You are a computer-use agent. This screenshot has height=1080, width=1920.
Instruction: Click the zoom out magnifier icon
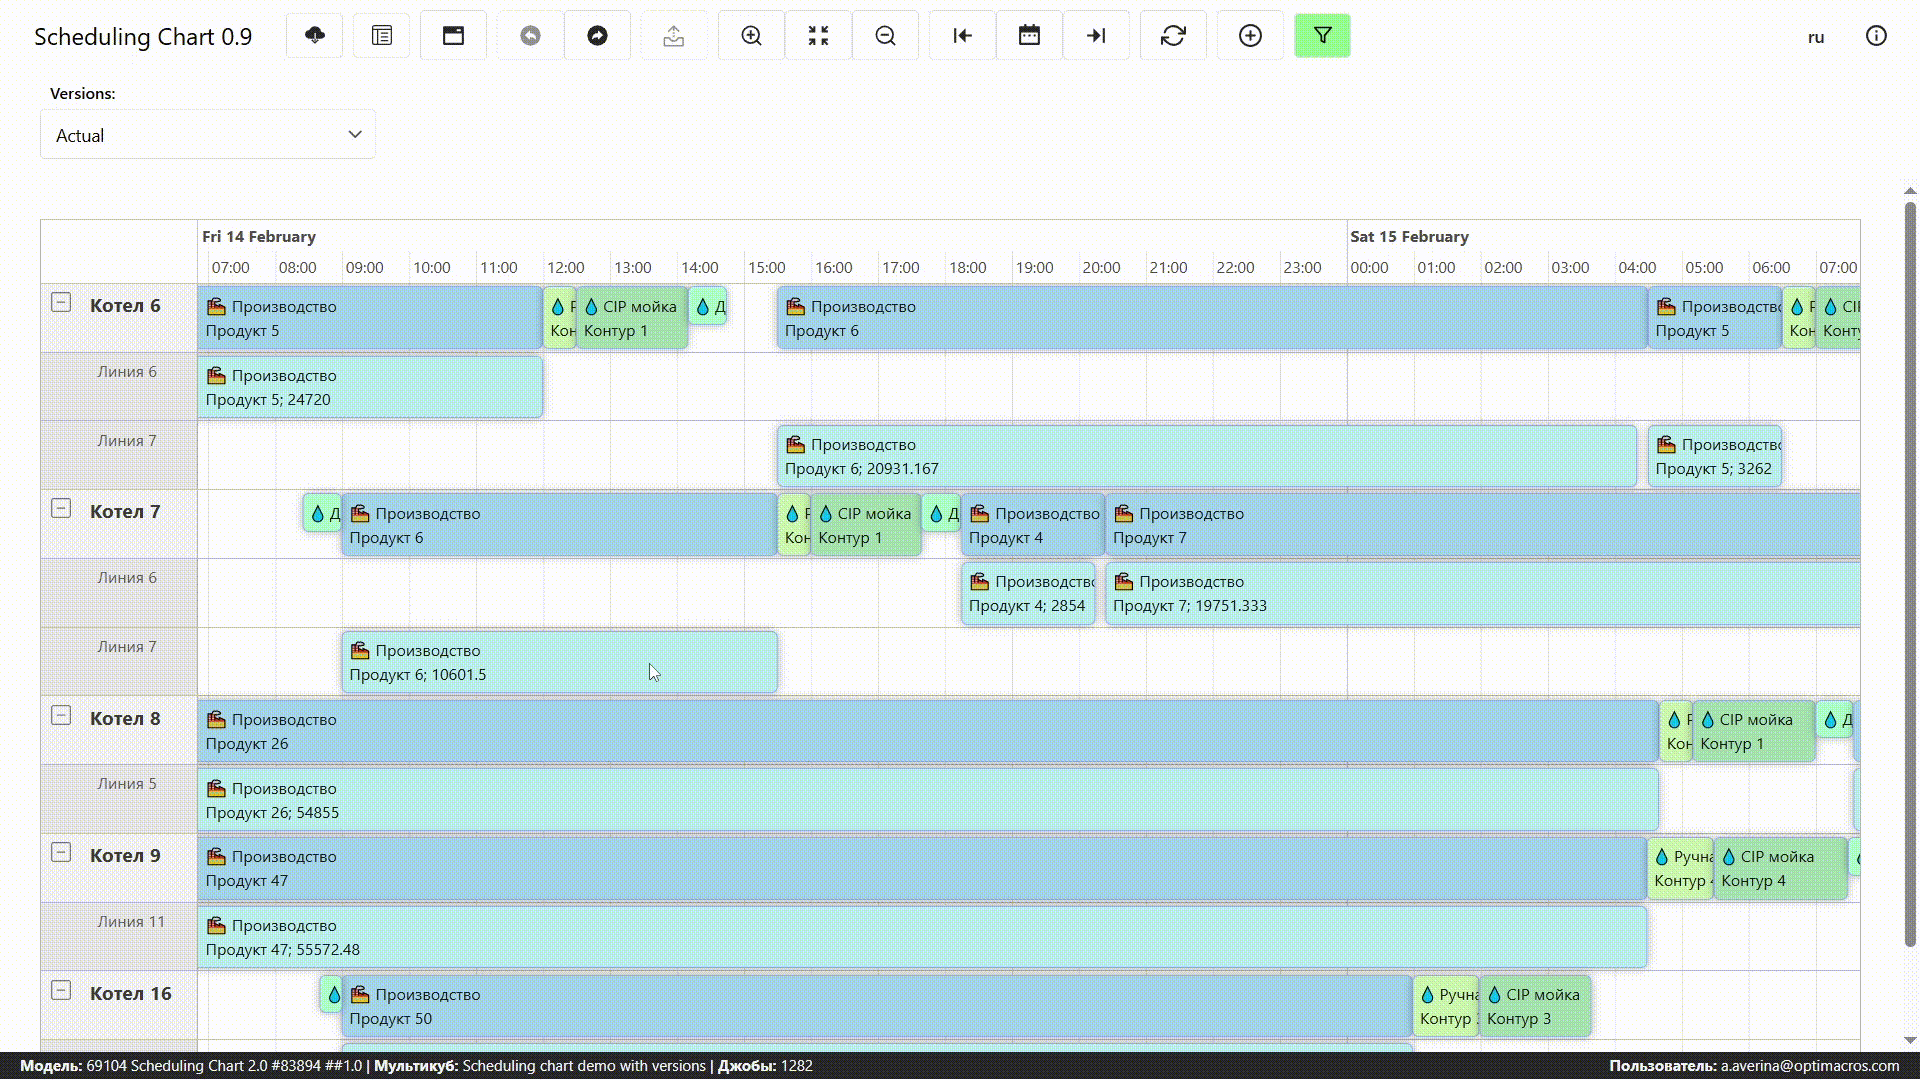coord(885,36)
